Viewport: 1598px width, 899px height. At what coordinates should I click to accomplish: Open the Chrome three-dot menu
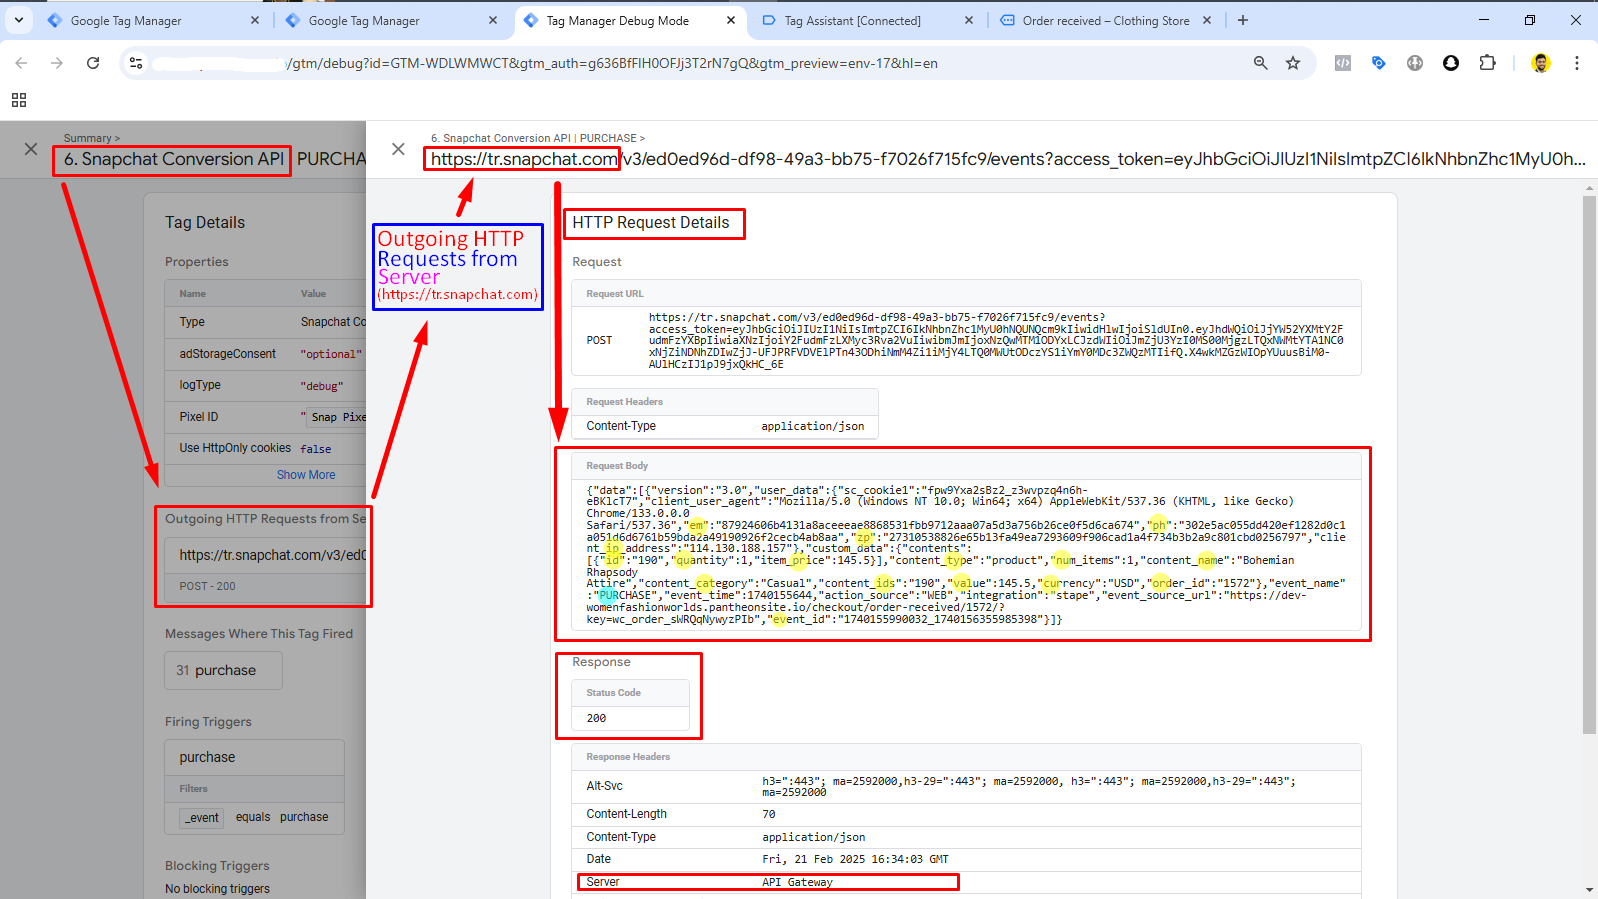coord(1576,63)
